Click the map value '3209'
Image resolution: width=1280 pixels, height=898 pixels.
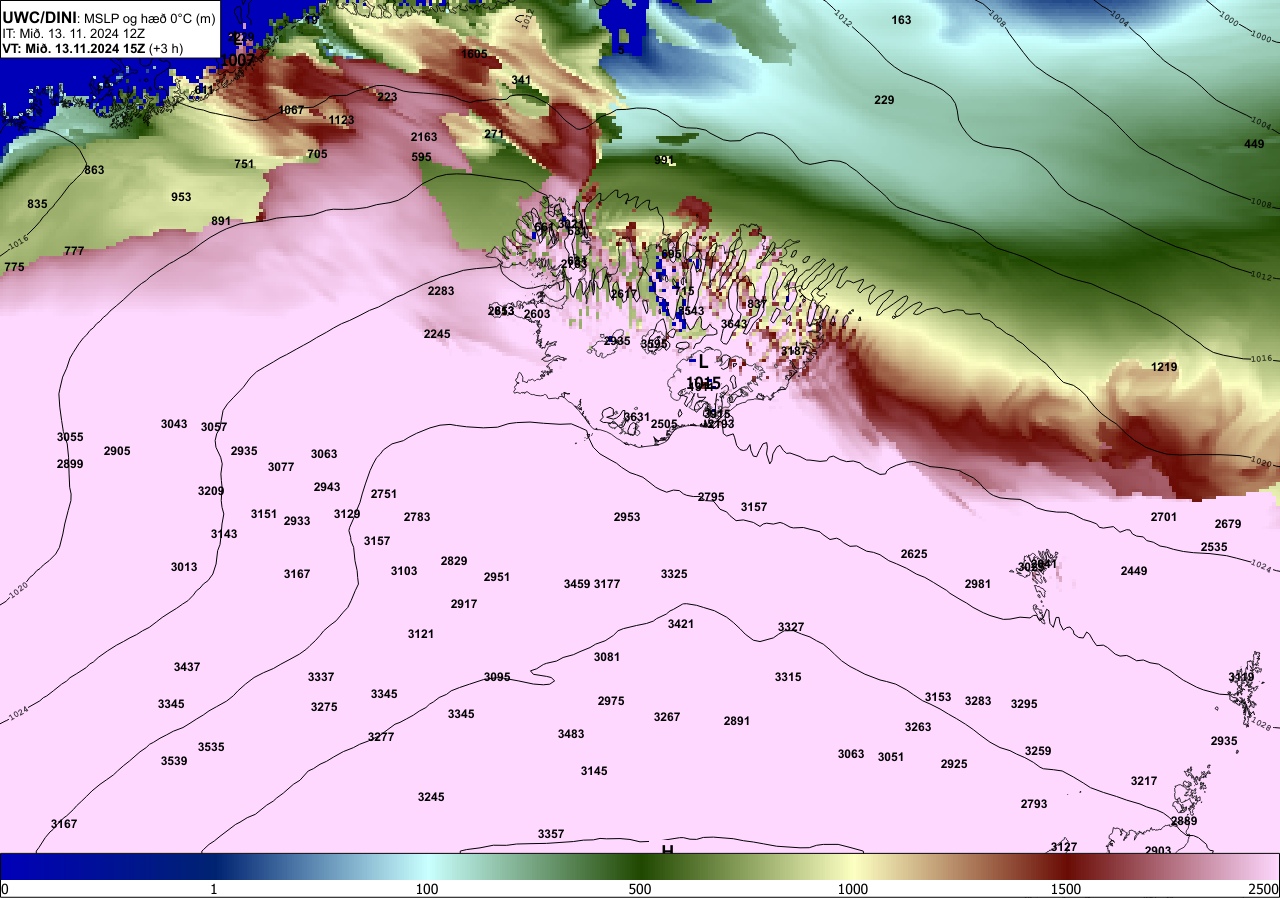pyautogui.click(x=211, y=491)
